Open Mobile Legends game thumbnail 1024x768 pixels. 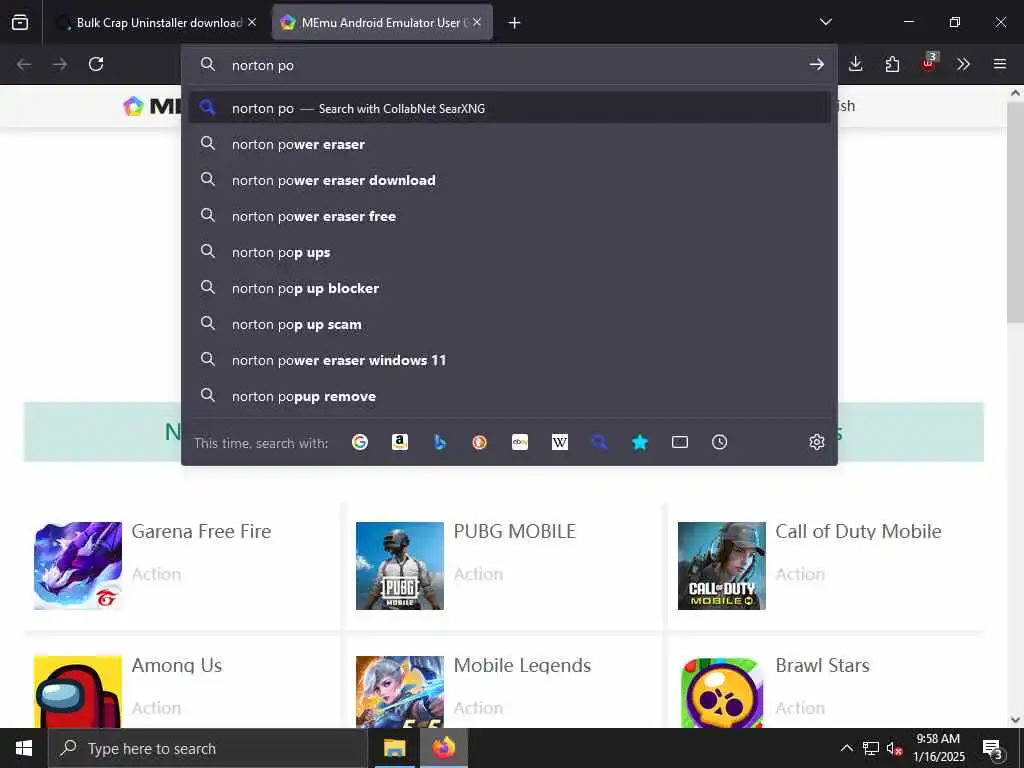coord(400,692)
